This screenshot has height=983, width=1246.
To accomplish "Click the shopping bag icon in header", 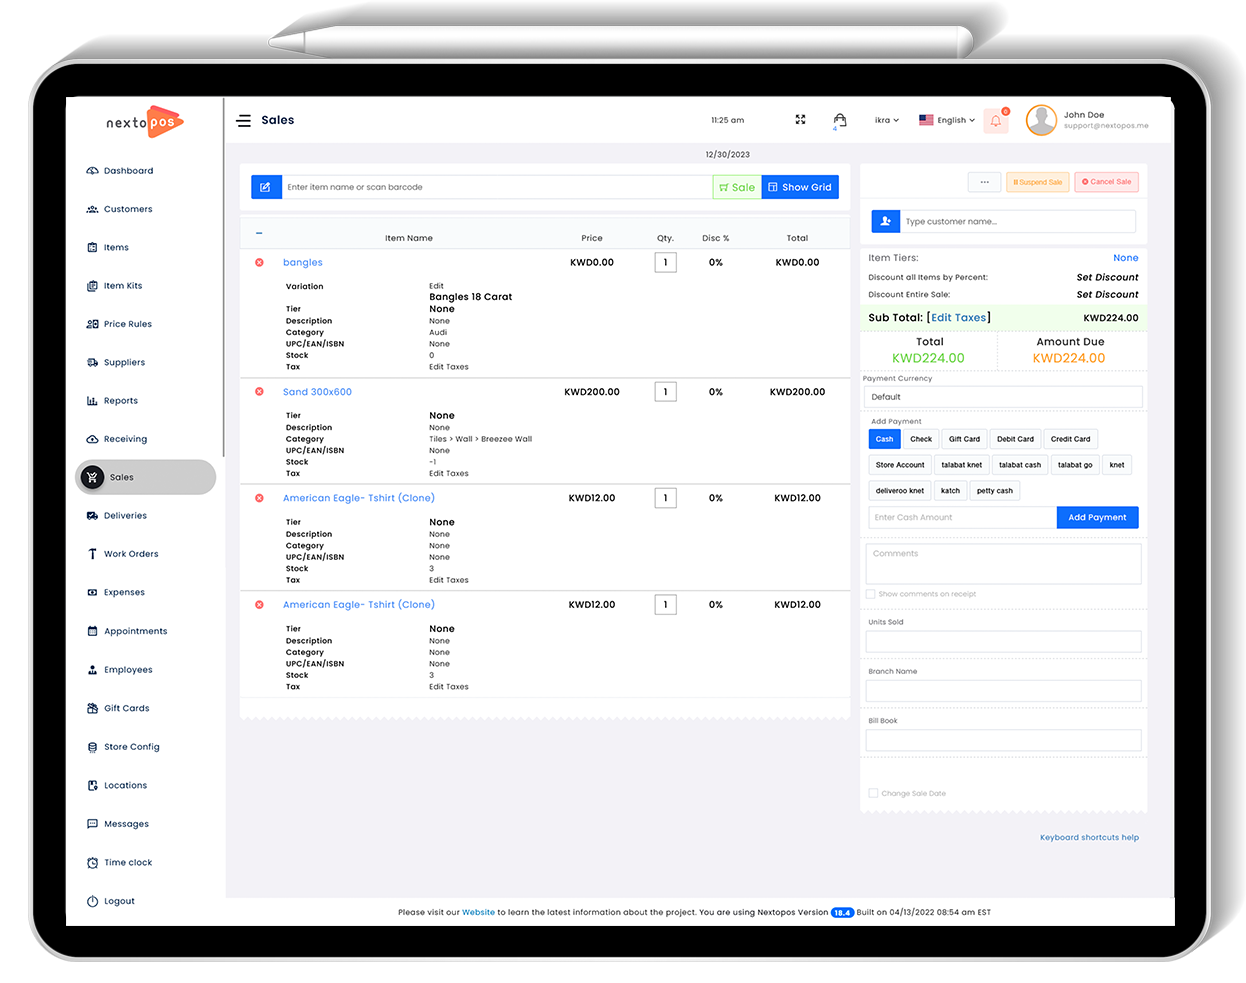I will pyautogui.click(x=840, y=120).
